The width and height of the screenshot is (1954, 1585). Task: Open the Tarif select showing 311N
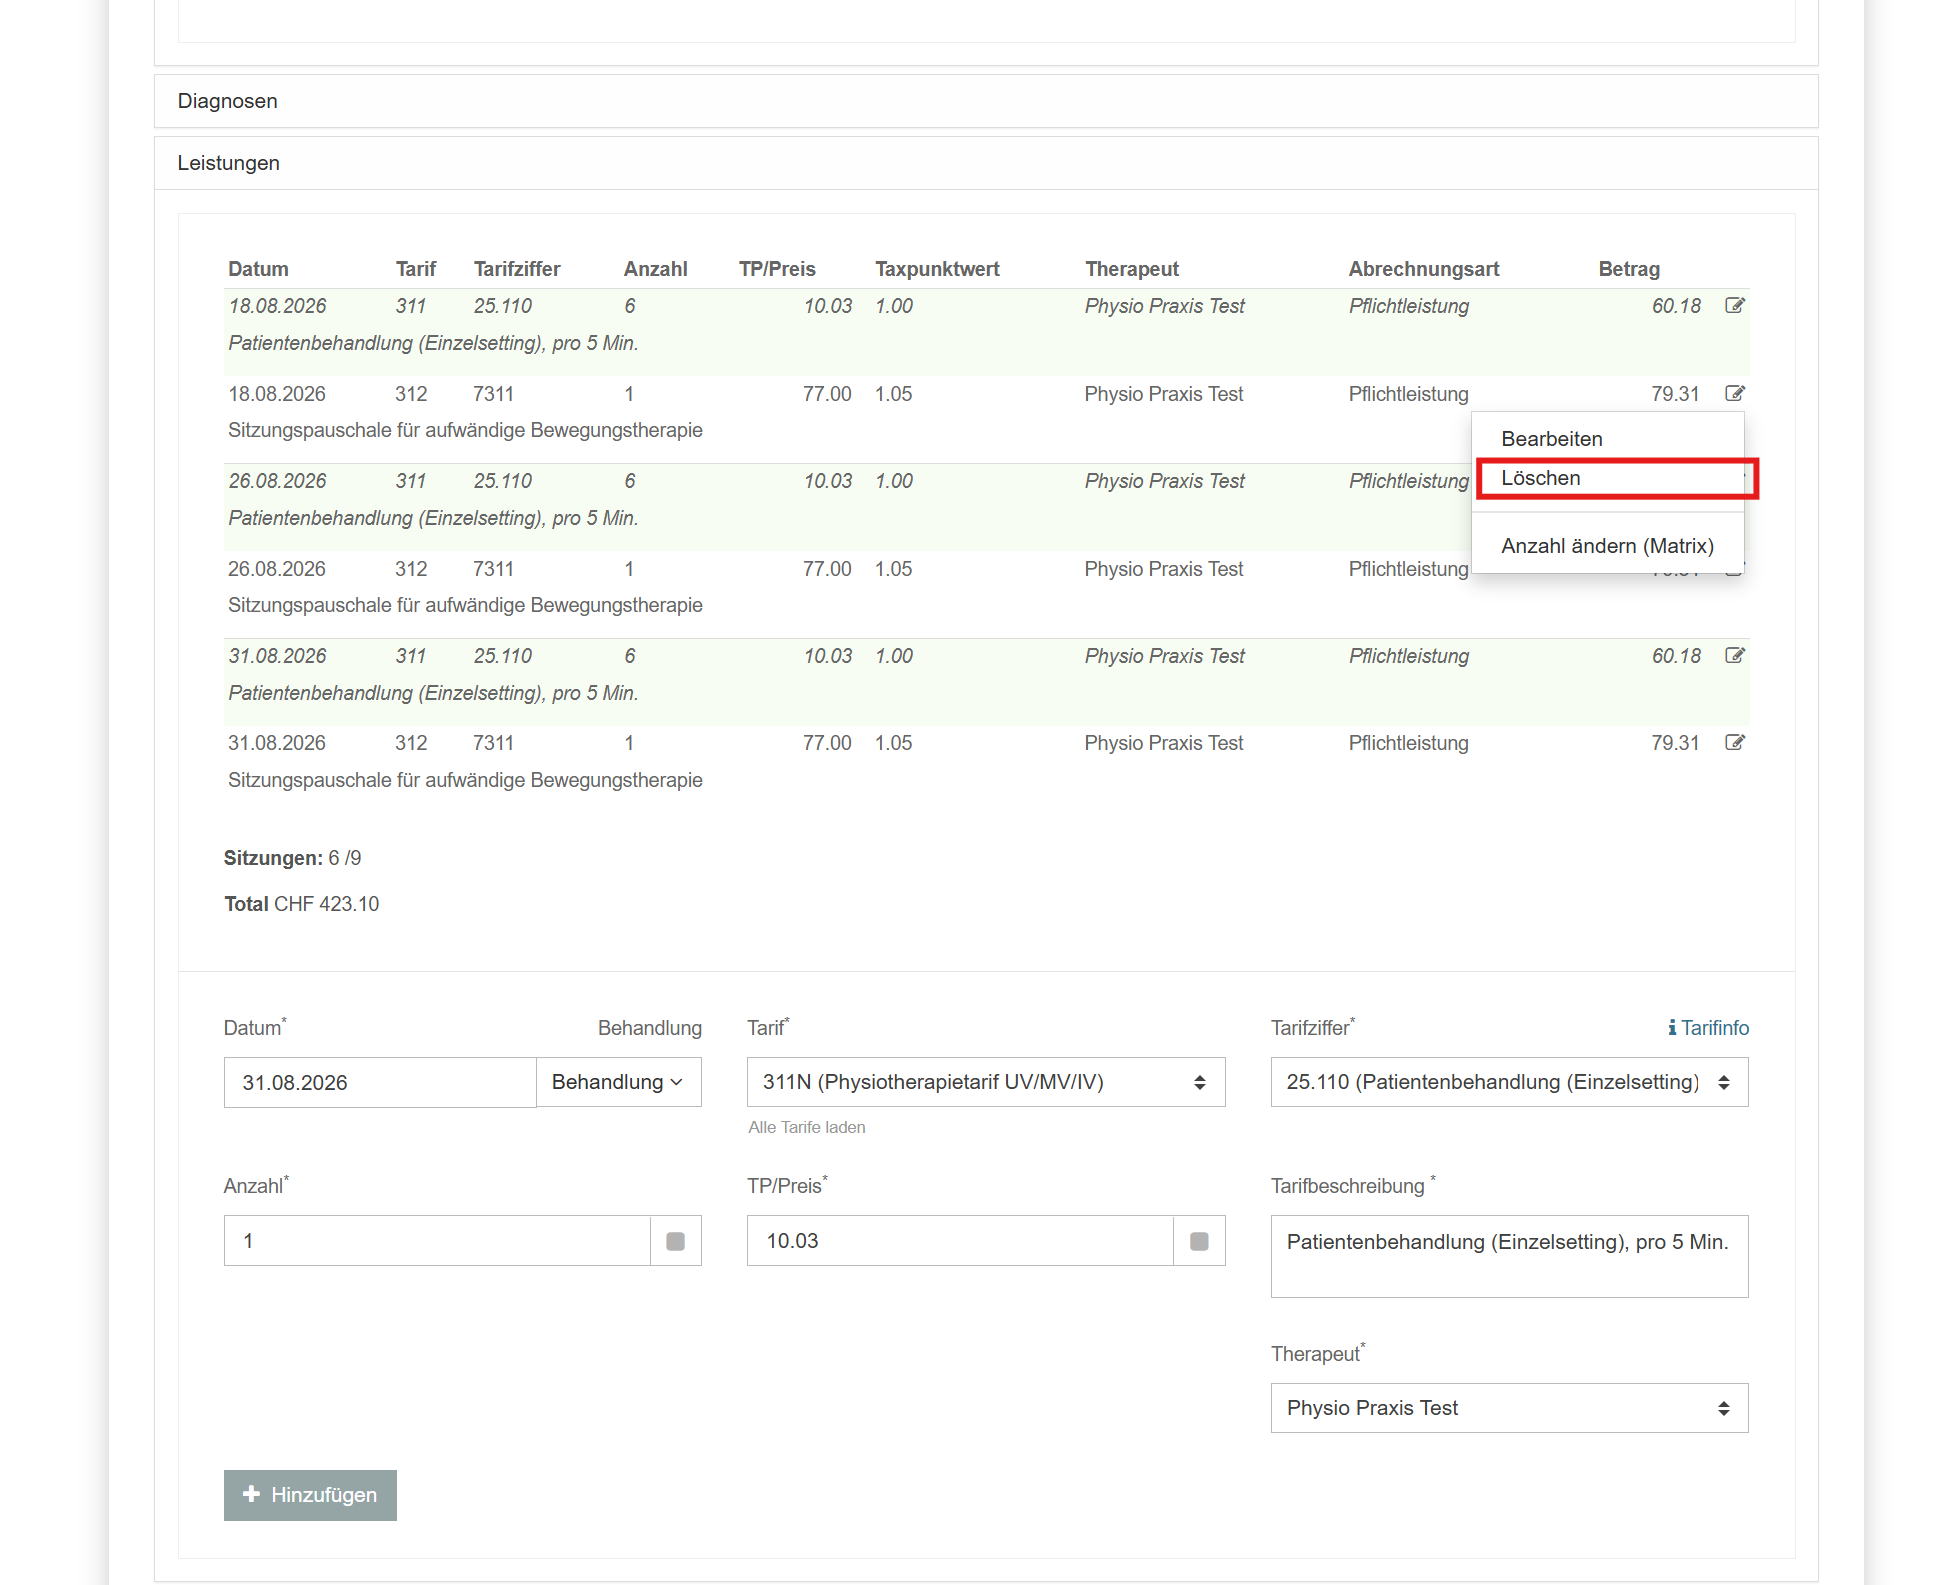(986, 1082)
